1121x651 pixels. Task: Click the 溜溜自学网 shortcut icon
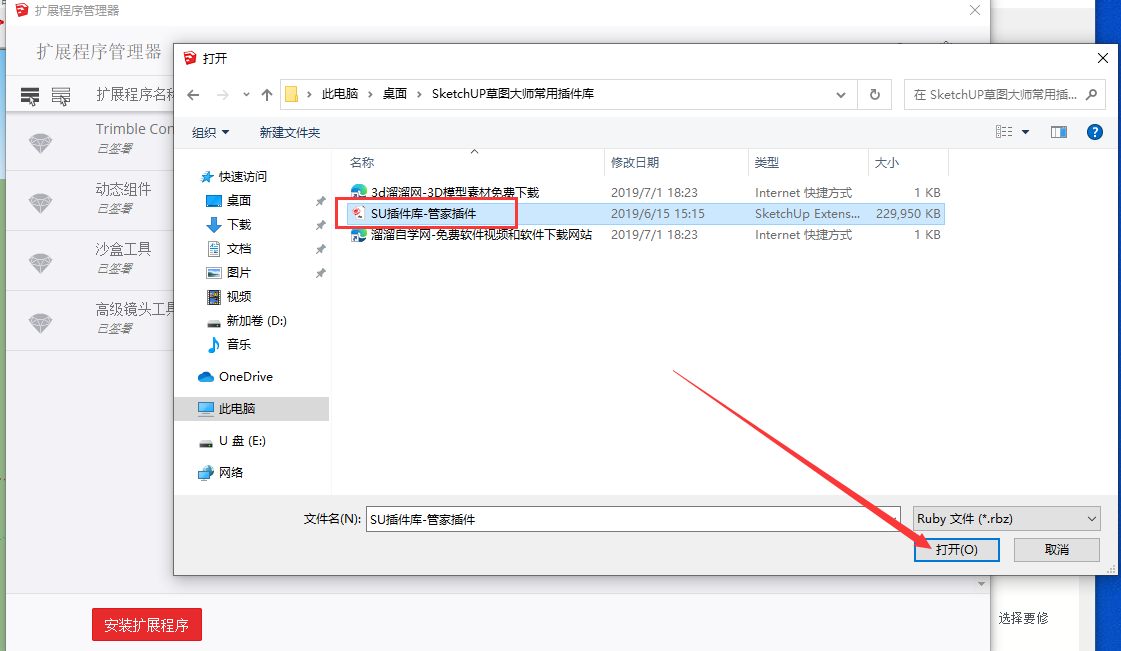(359, 234)
